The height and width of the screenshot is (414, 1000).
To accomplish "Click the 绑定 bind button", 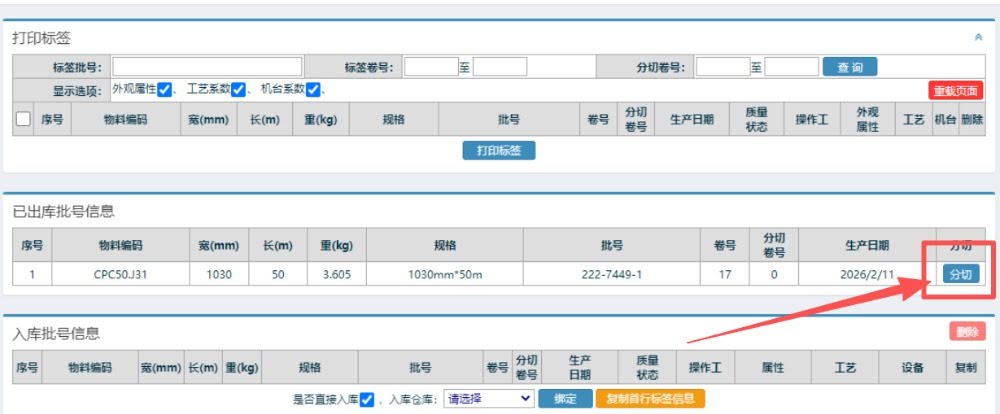I will [565, 398].
